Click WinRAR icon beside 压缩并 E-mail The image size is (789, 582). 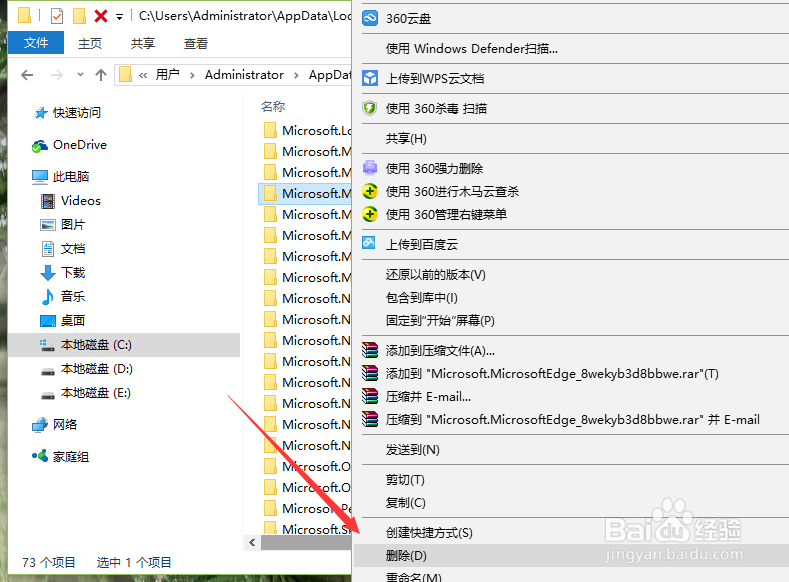(370, 396)
